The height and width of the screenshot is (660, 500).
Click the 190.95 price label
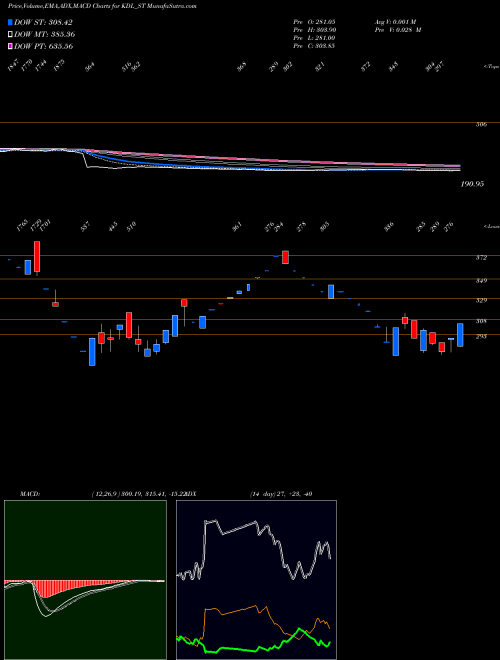point(473,184)
